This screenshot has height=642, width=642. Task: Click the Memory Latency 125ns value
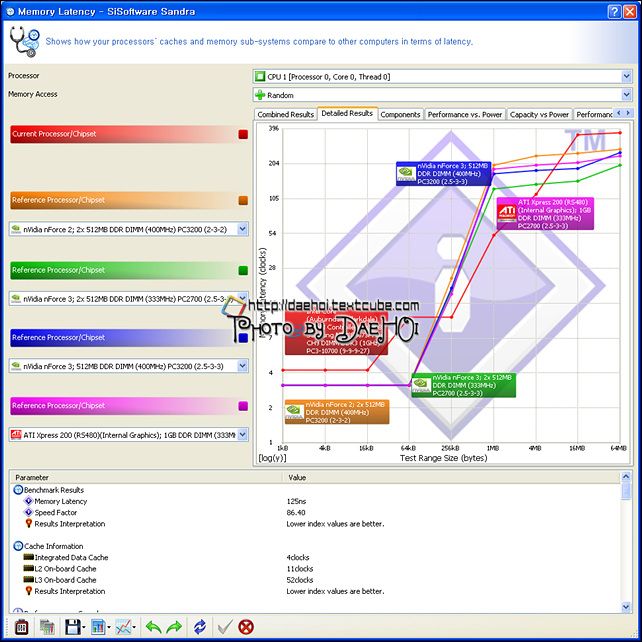coord(296,501)
